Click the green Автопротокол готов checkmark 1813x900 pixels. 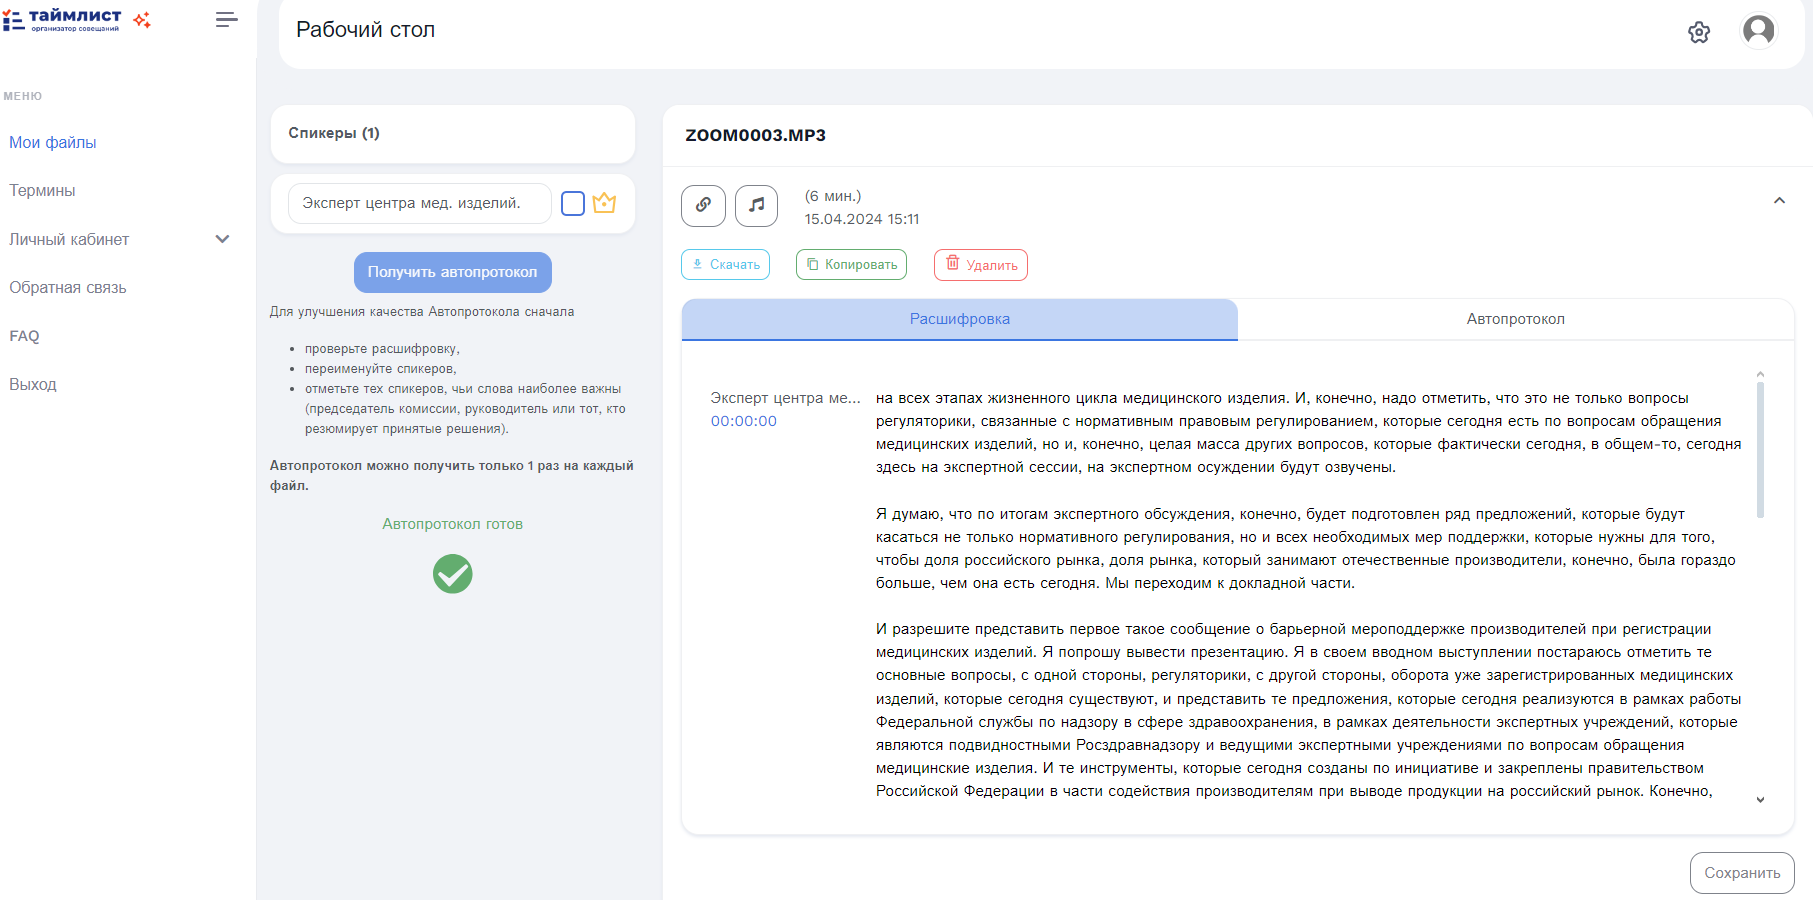452,574
